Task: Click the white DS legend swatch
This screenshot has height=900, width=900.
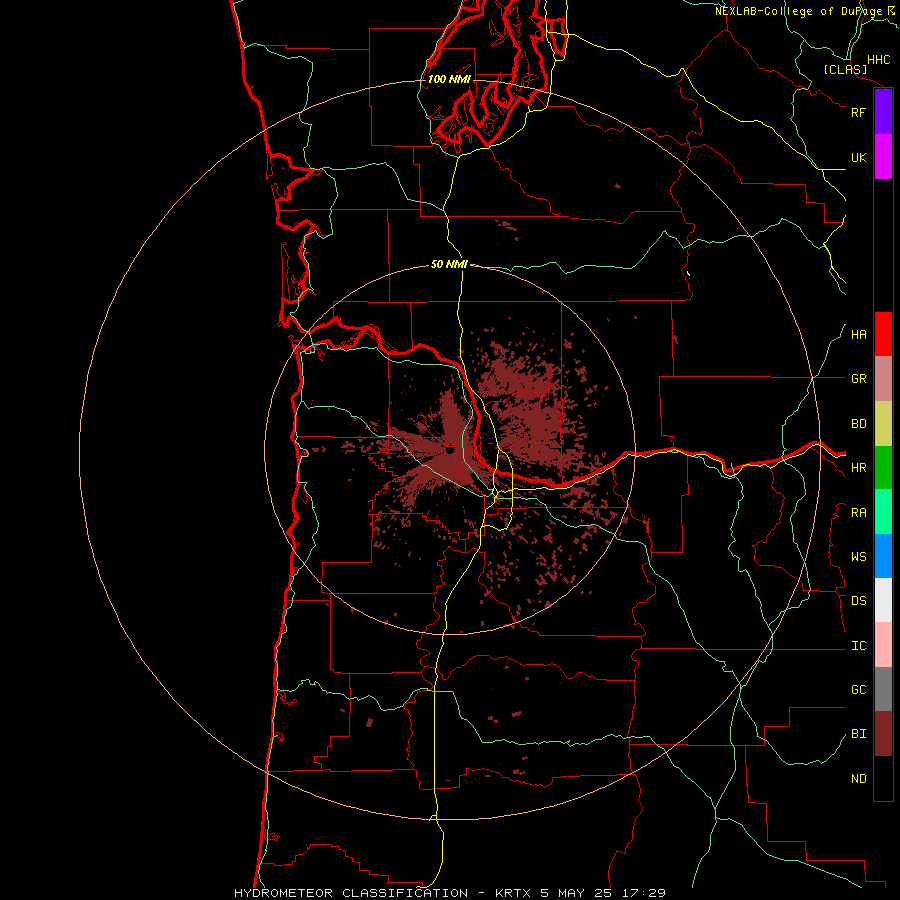Action: click(883, 600)
